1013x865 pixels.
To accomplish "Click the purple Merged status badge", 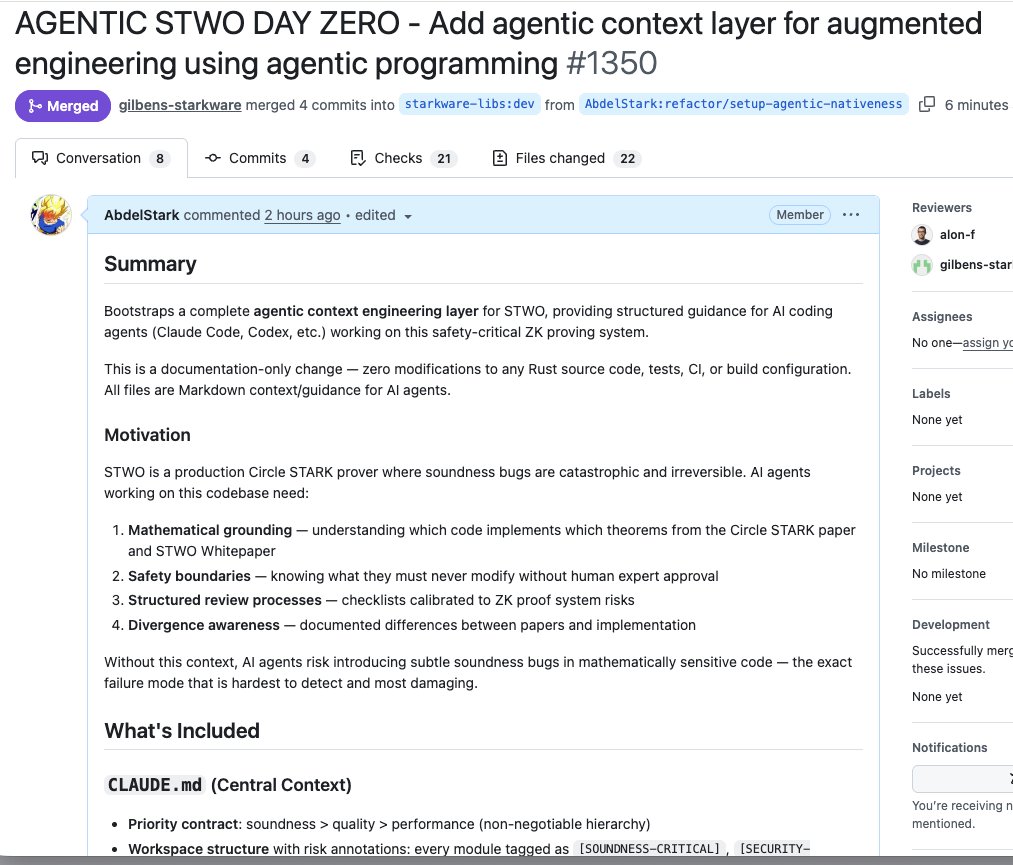I will coord(63,106).
